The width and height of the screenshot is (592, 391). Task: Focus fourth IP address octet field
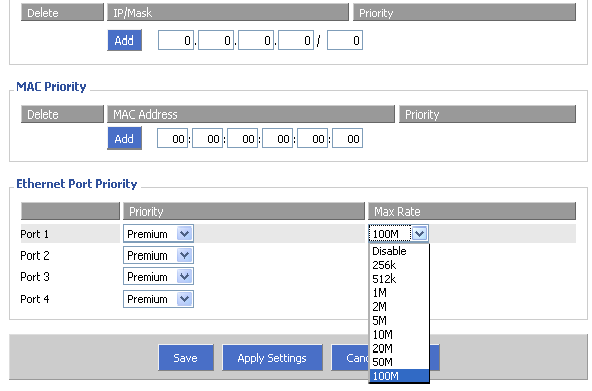point(296,40)
